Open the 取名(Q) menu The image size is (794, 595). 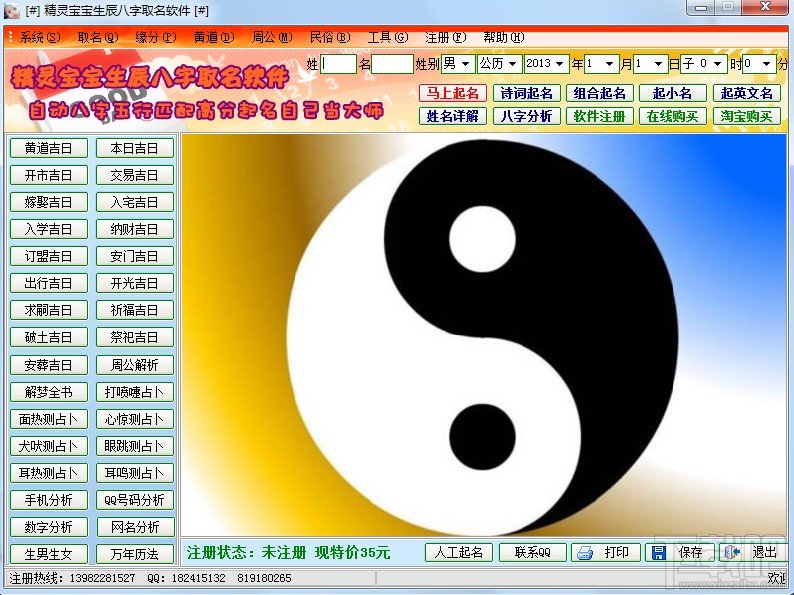pos(98,37)
